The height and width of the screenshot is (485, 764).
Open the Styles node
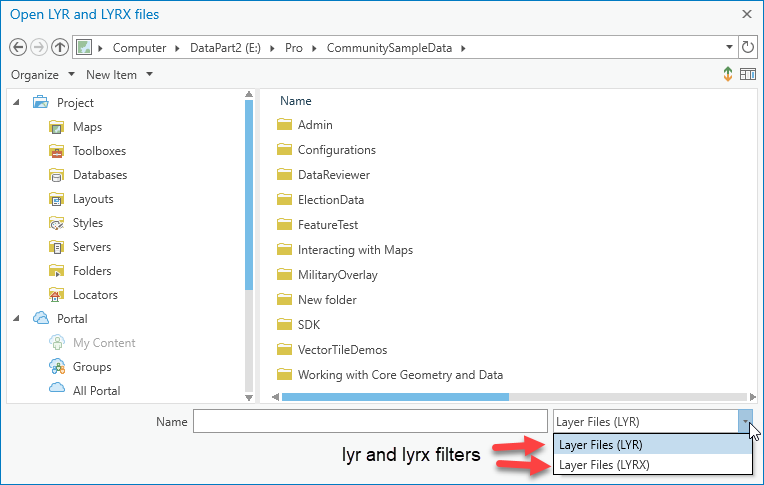tap(87, 223)
